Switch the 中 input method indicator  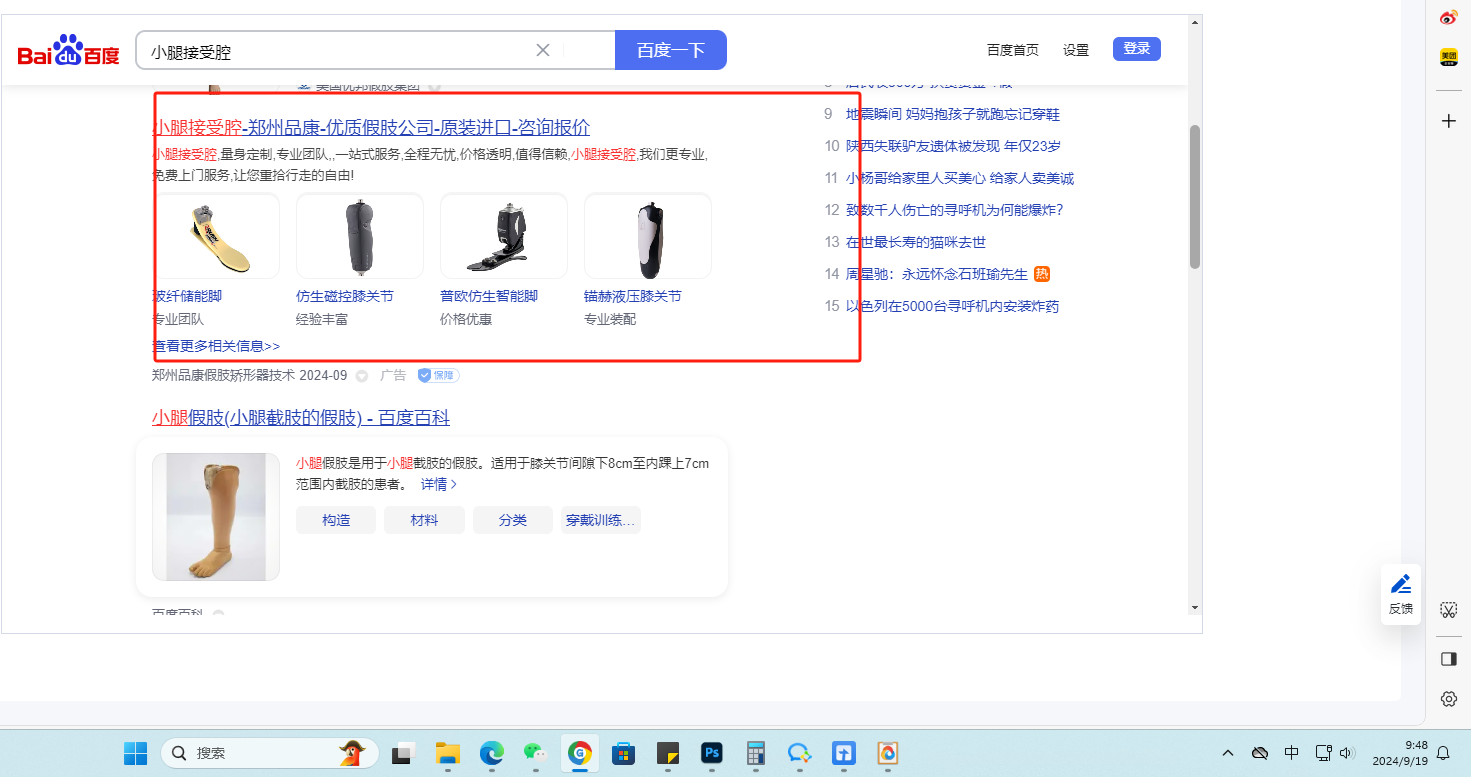pos(1291,753)
